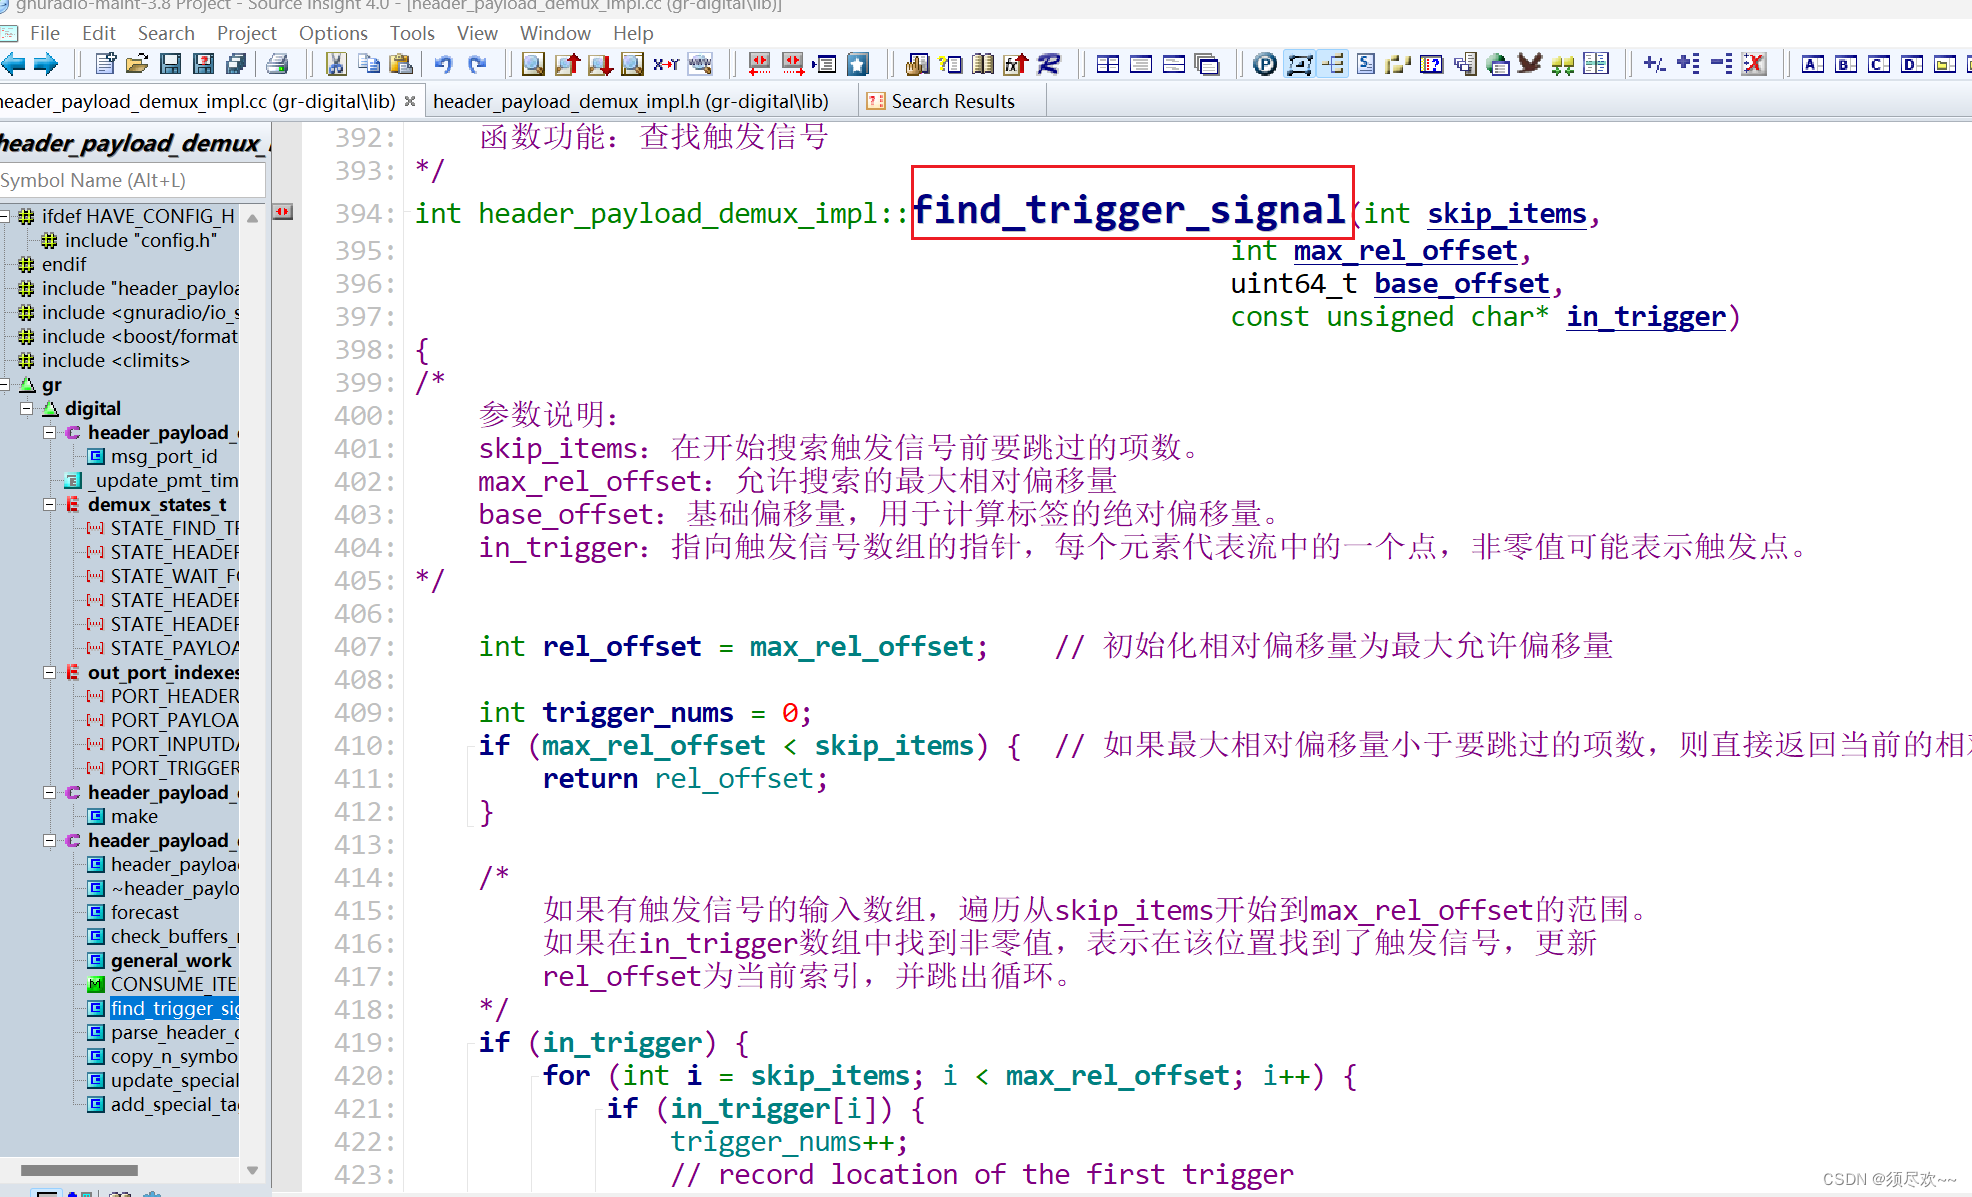Click the Cascade Windows icon
1972x1197 pixels.
coord(1207,65)
